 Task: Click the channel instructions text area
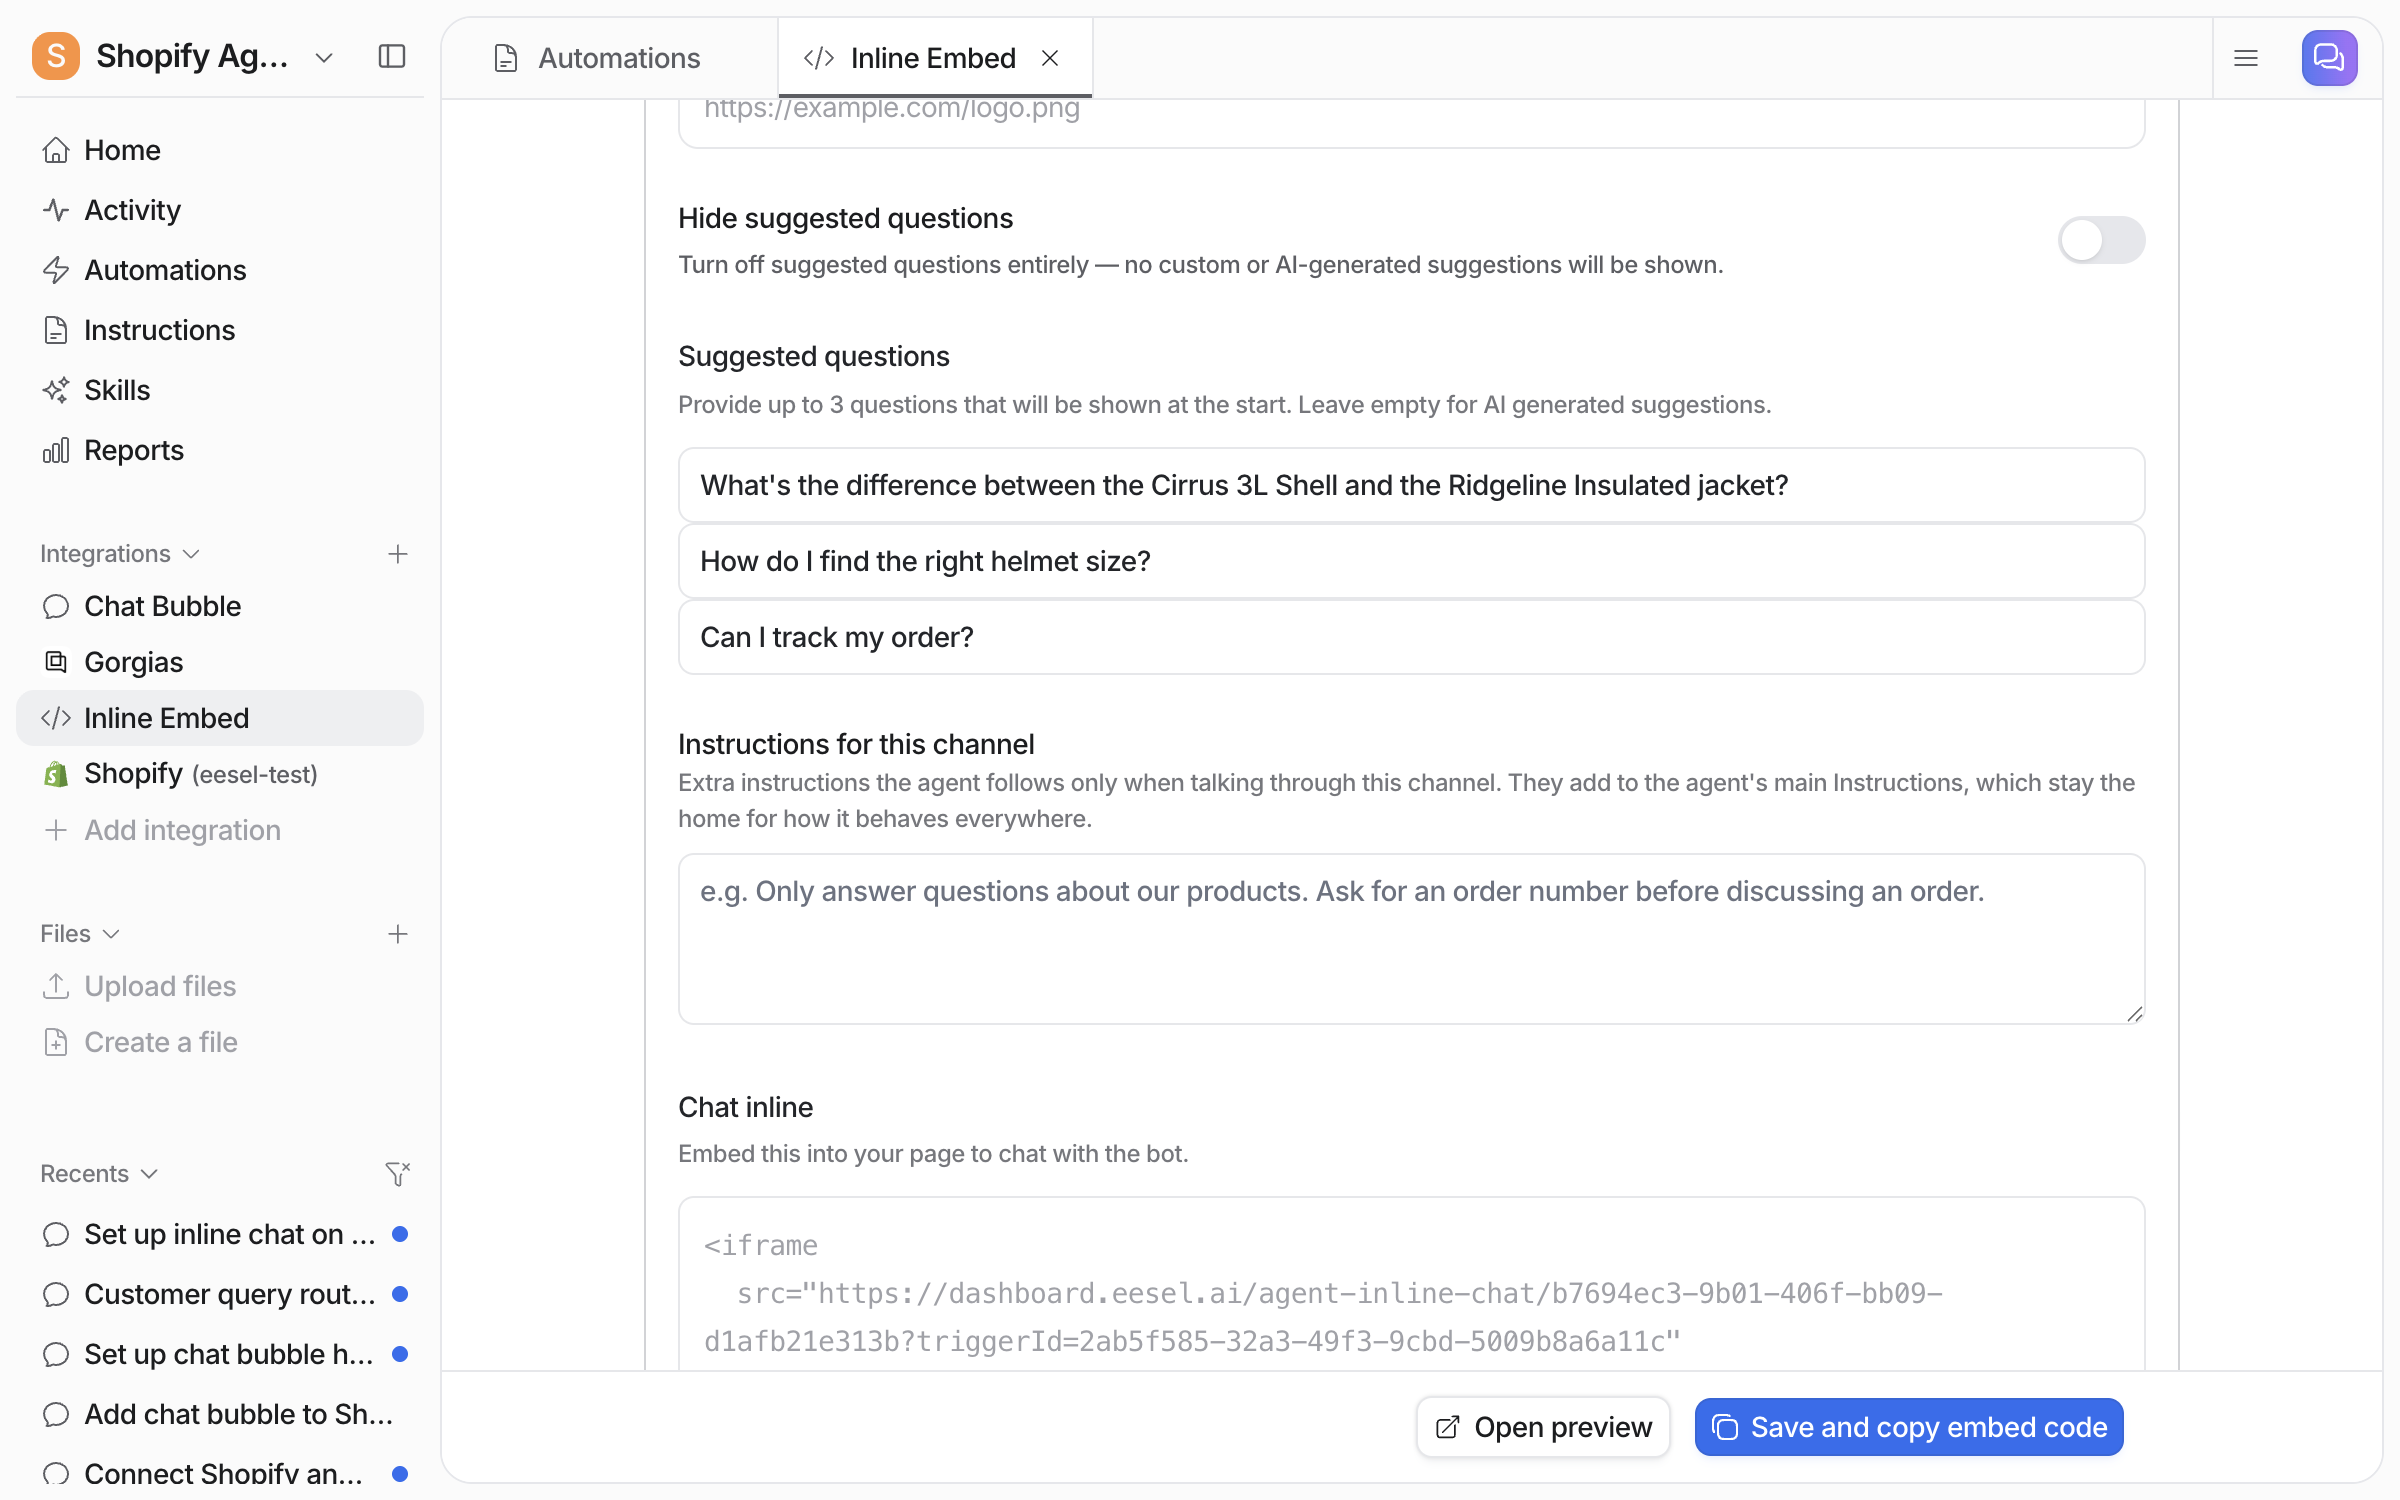(x=1411, y=939)
